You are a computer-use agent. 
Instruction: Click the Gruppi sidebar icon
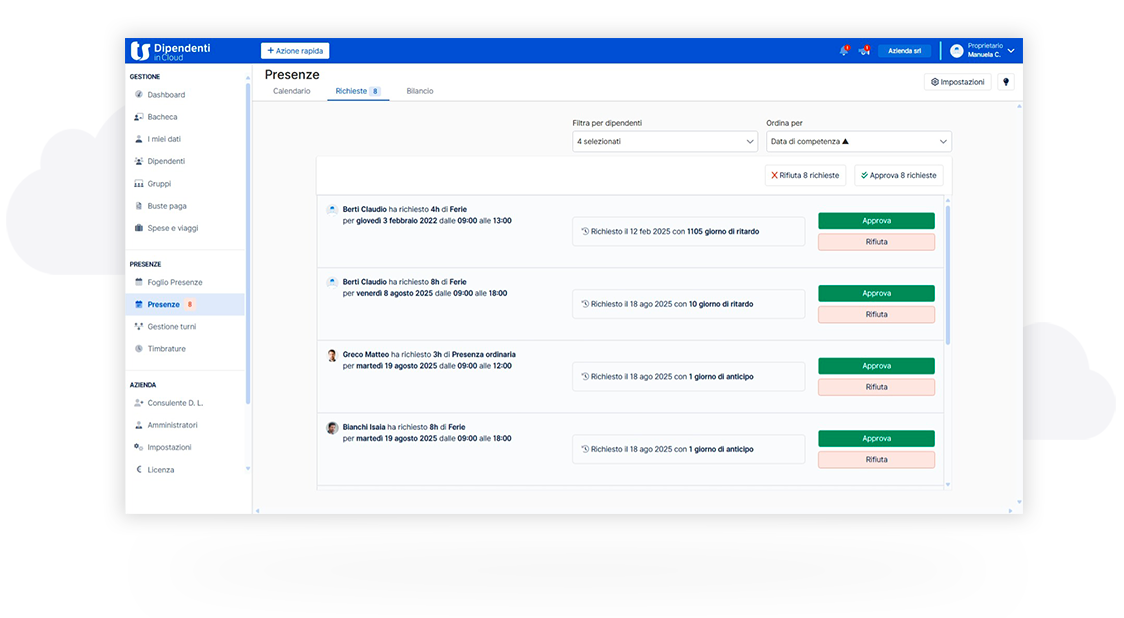point(138,184)
